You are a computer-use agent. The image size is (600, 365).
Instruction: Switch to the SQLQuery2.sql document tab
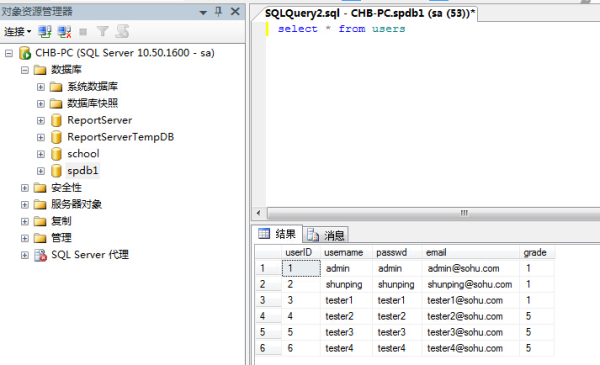370,13
